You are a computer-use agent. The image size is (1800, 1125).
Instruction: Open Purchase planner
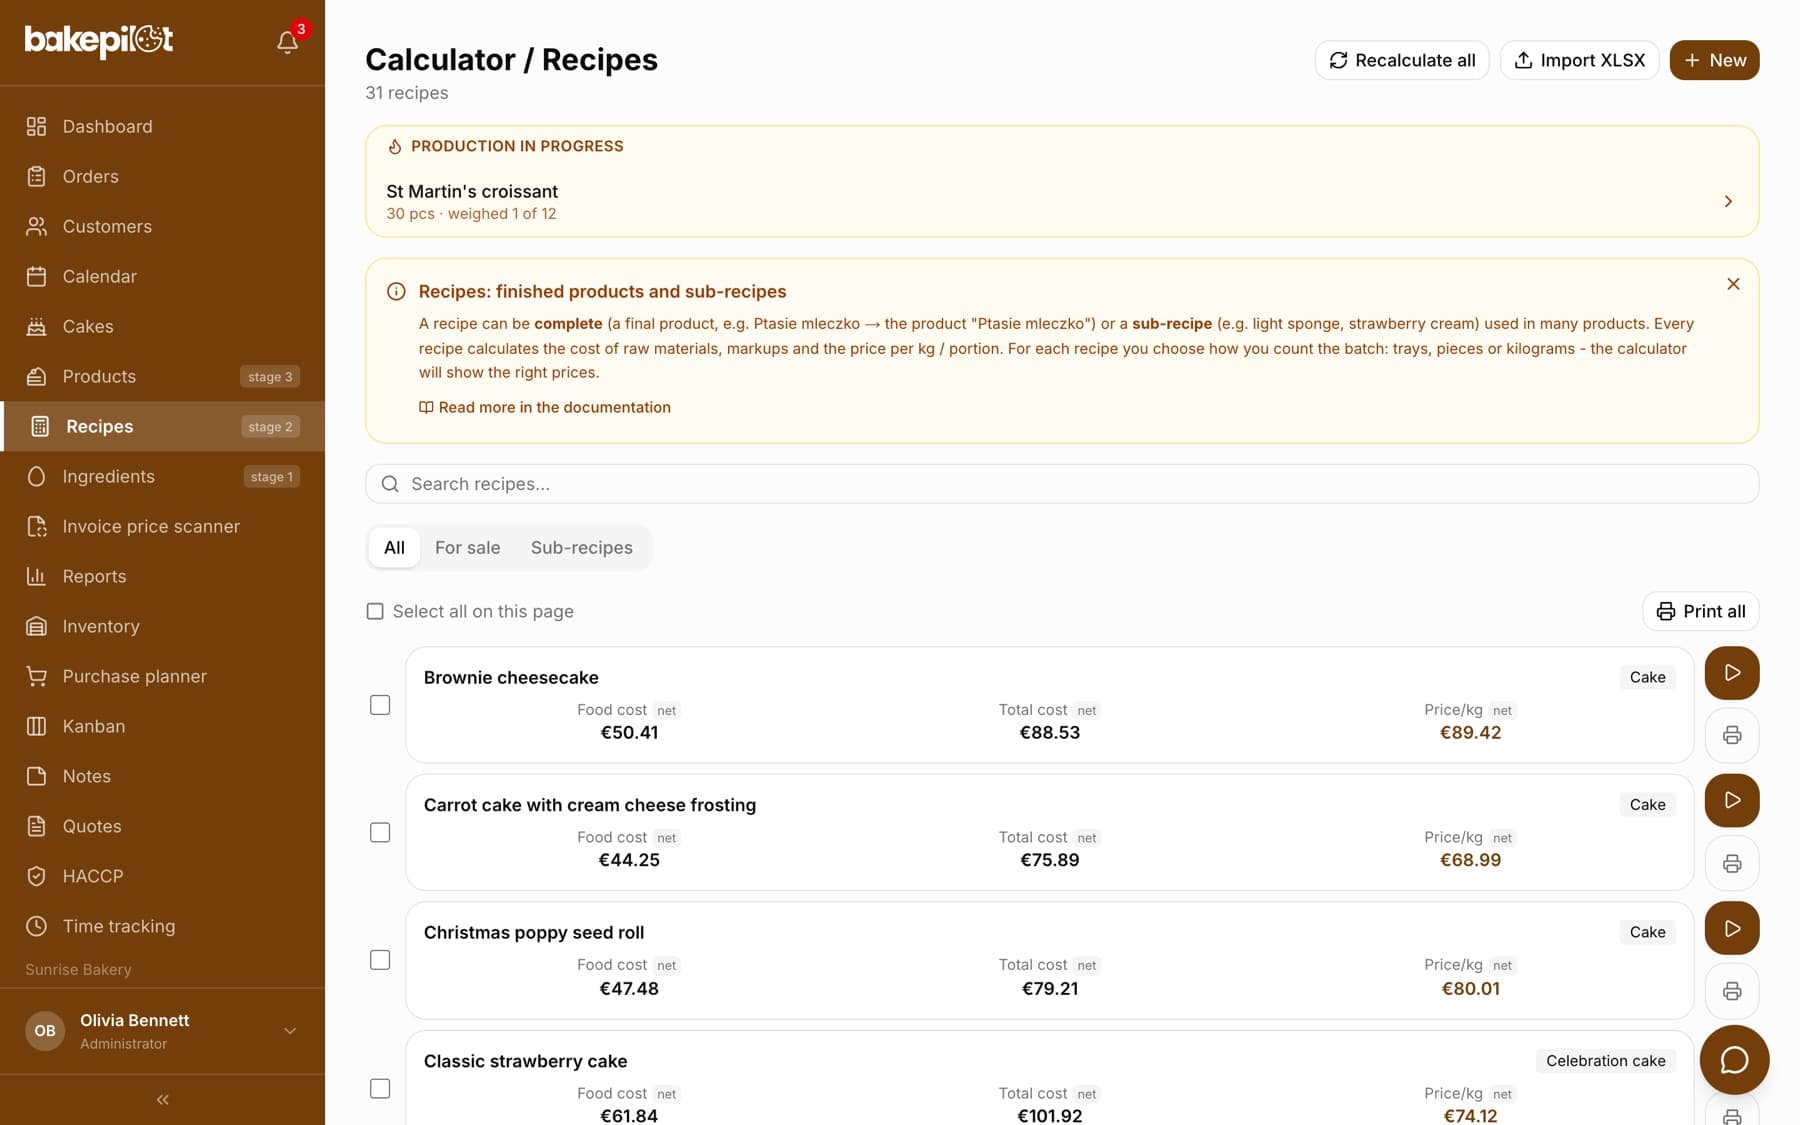(162, 676)
